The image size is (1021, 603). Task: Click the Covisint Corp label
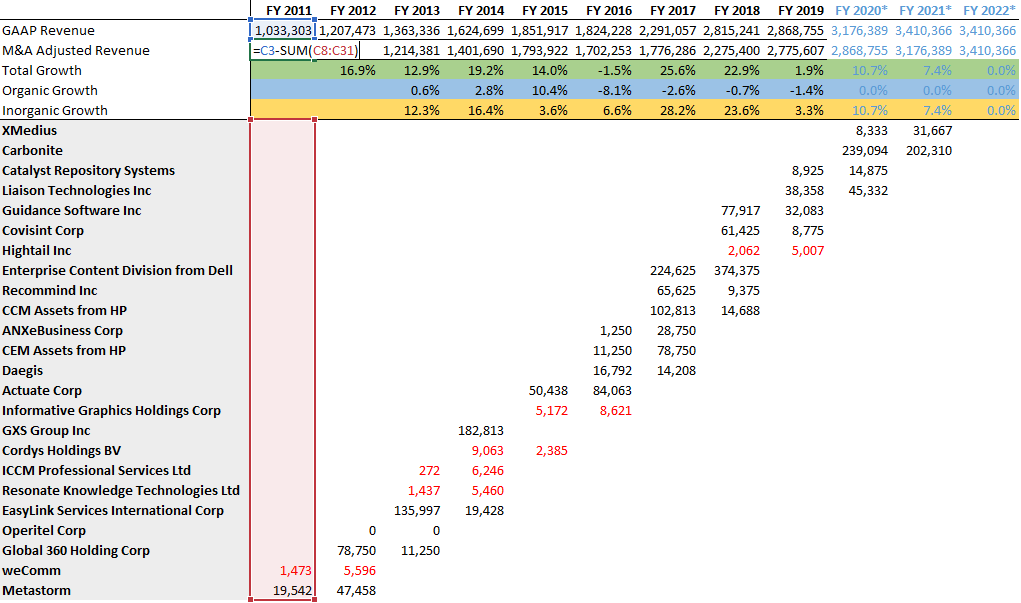click(43, 231)
